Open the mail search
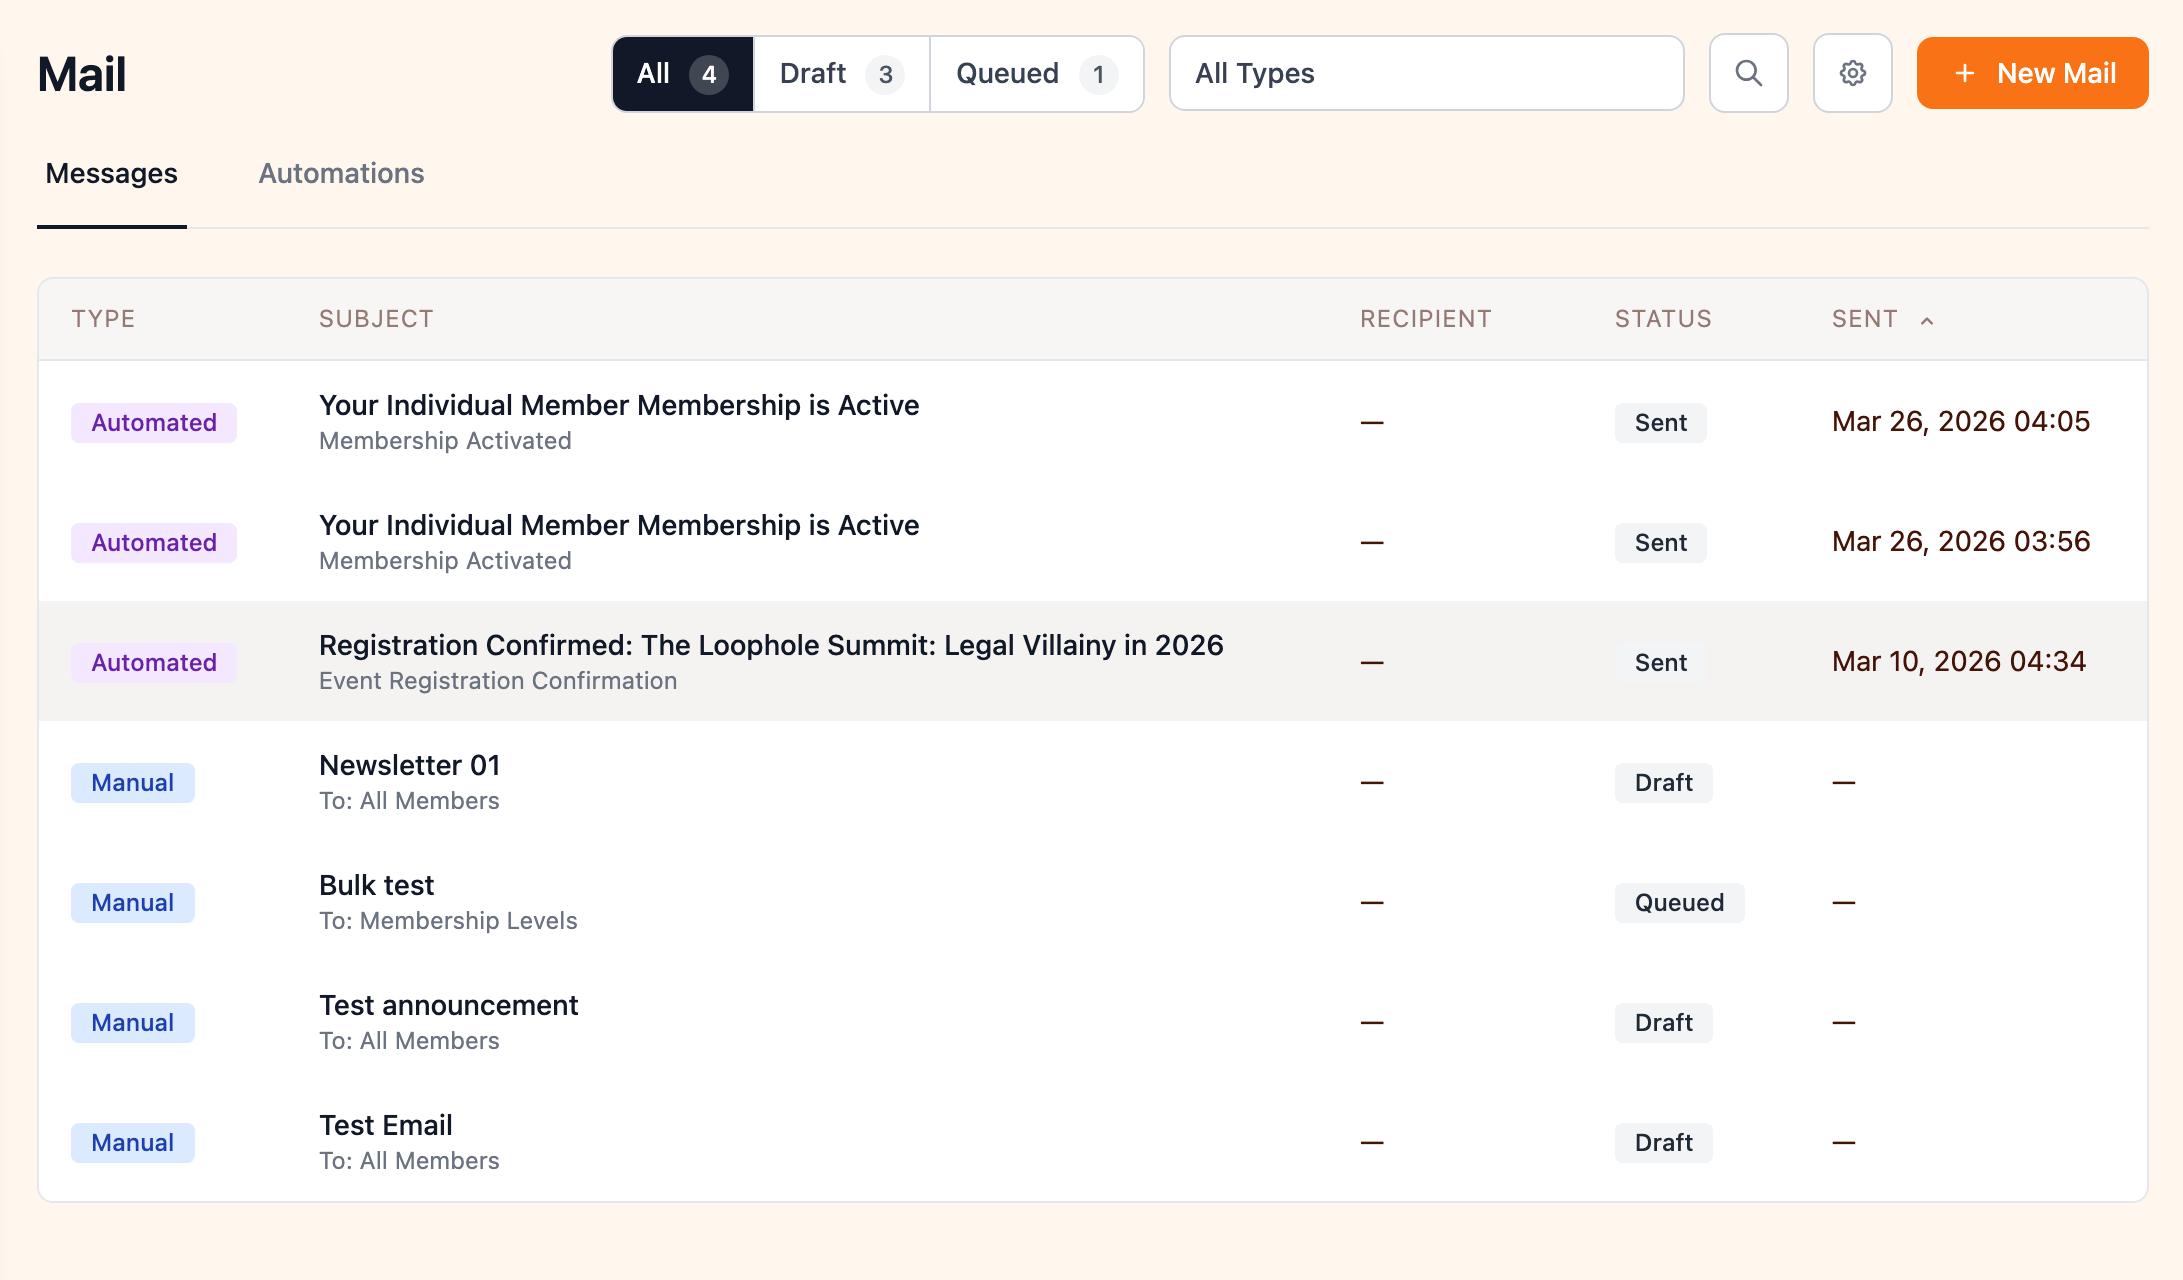Image resolution: width=2183 pixels, height=1280 pixels. (x=1748, y=73)
